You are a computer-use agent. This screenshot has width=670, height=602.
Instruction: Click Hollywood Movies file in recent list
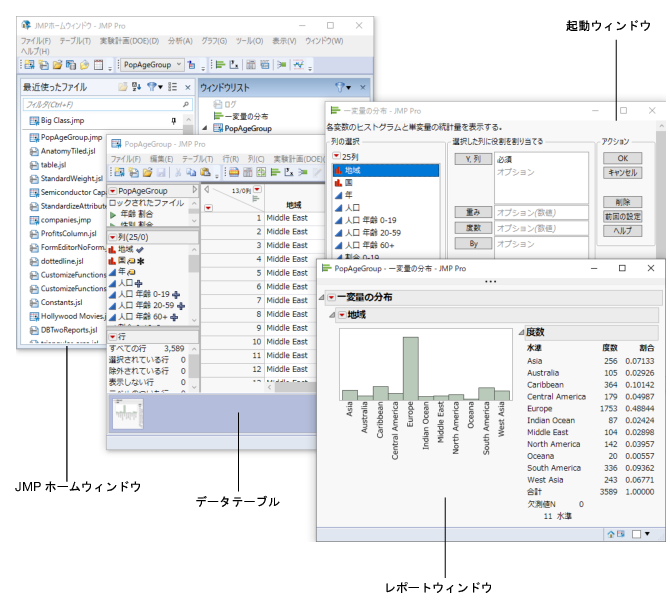[68, 316]
